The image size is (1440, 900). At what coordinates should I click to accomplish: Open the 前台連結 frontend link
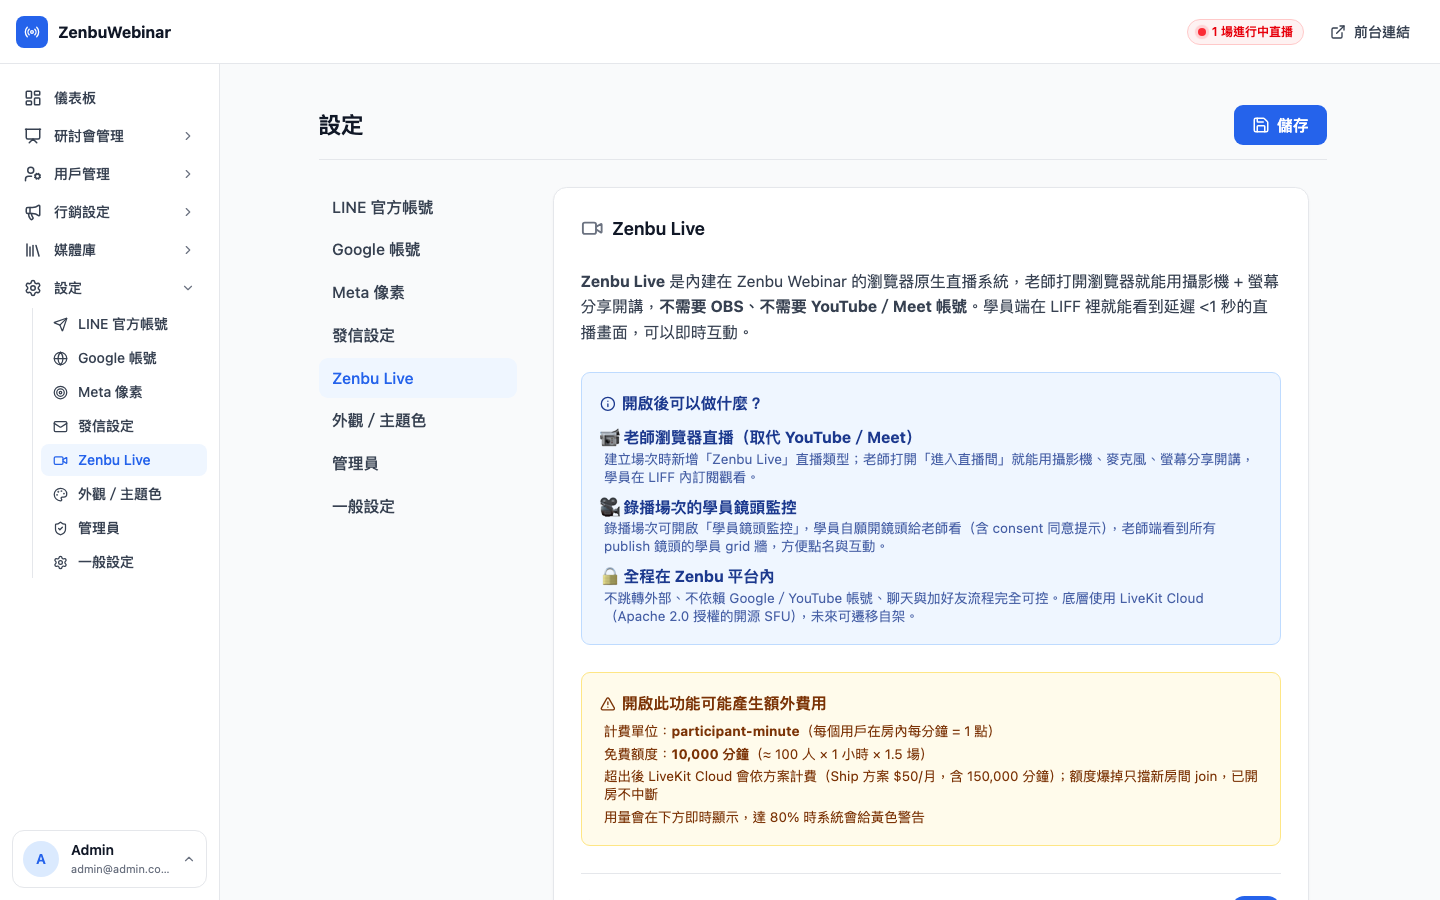tap(1370, 32)
